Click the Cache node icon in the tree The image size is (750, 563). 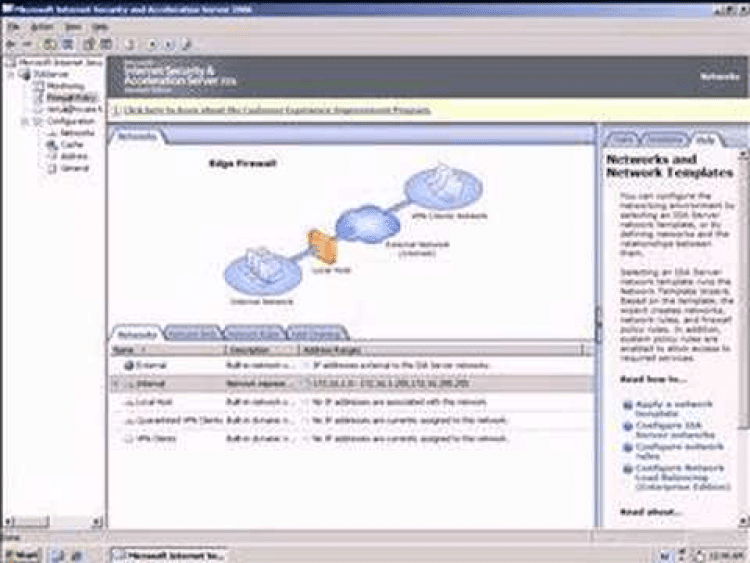coord(52,144)
